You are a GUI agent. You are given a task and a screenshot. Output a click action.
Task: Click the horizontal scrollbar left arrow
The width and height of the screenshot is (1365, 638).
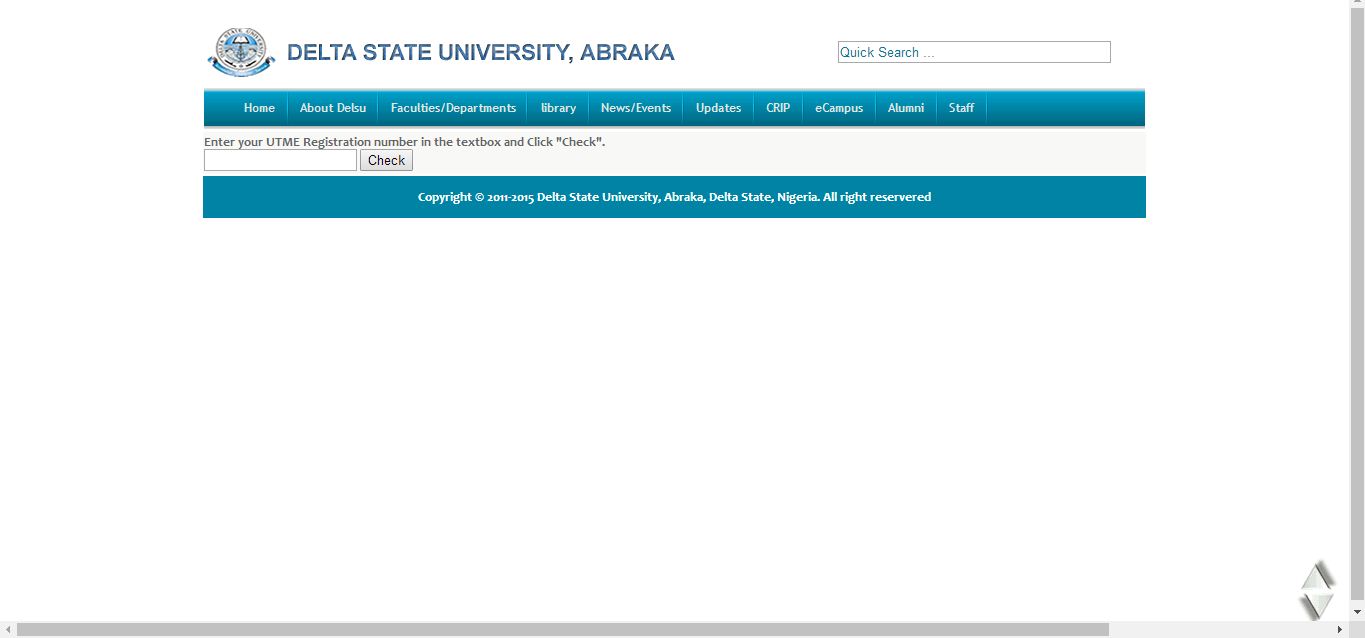pos(8,630)
